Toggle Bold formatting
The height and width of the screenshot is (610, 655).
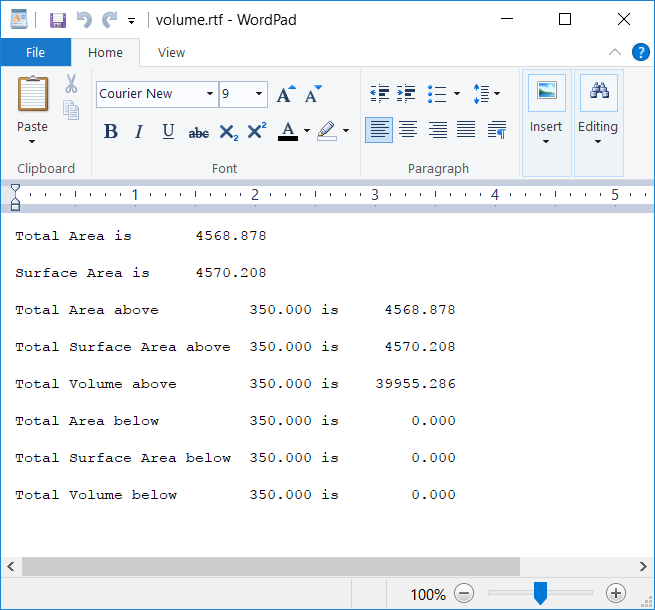click(111, 131)
